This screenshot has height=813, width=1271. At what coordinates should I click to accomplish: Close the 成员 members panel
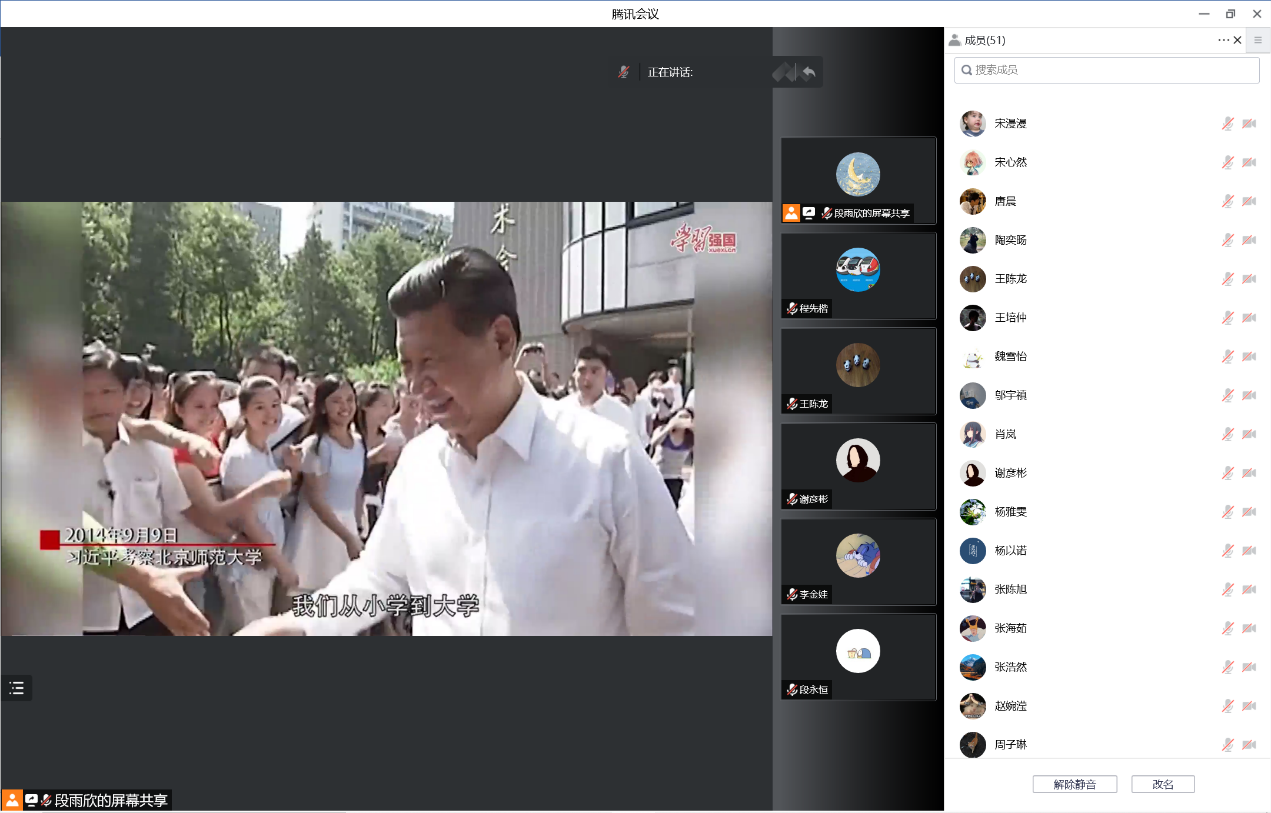pyautogui.click(x=1238, y=40)
